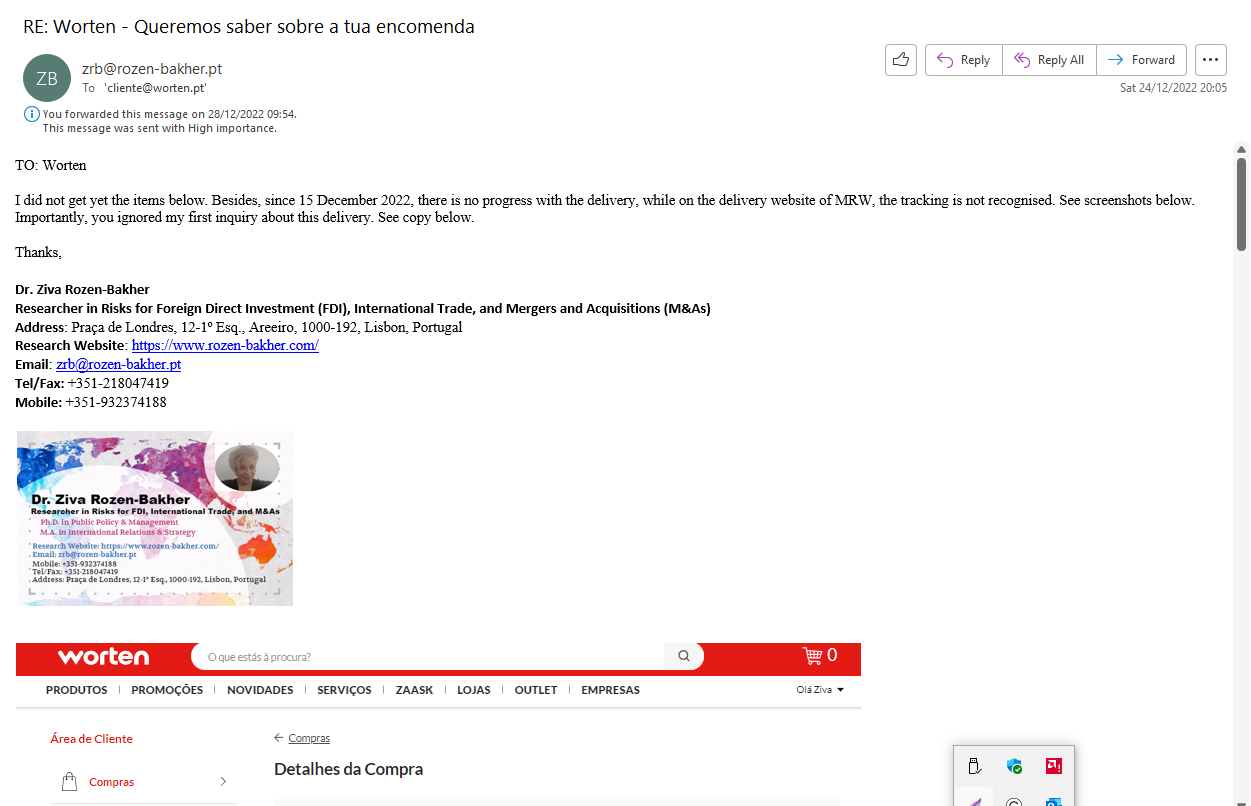The width and height of the screenshot is (1251, 806).
Task: Click the scrollbar up arrow
Action: (x=1241, y=149)
